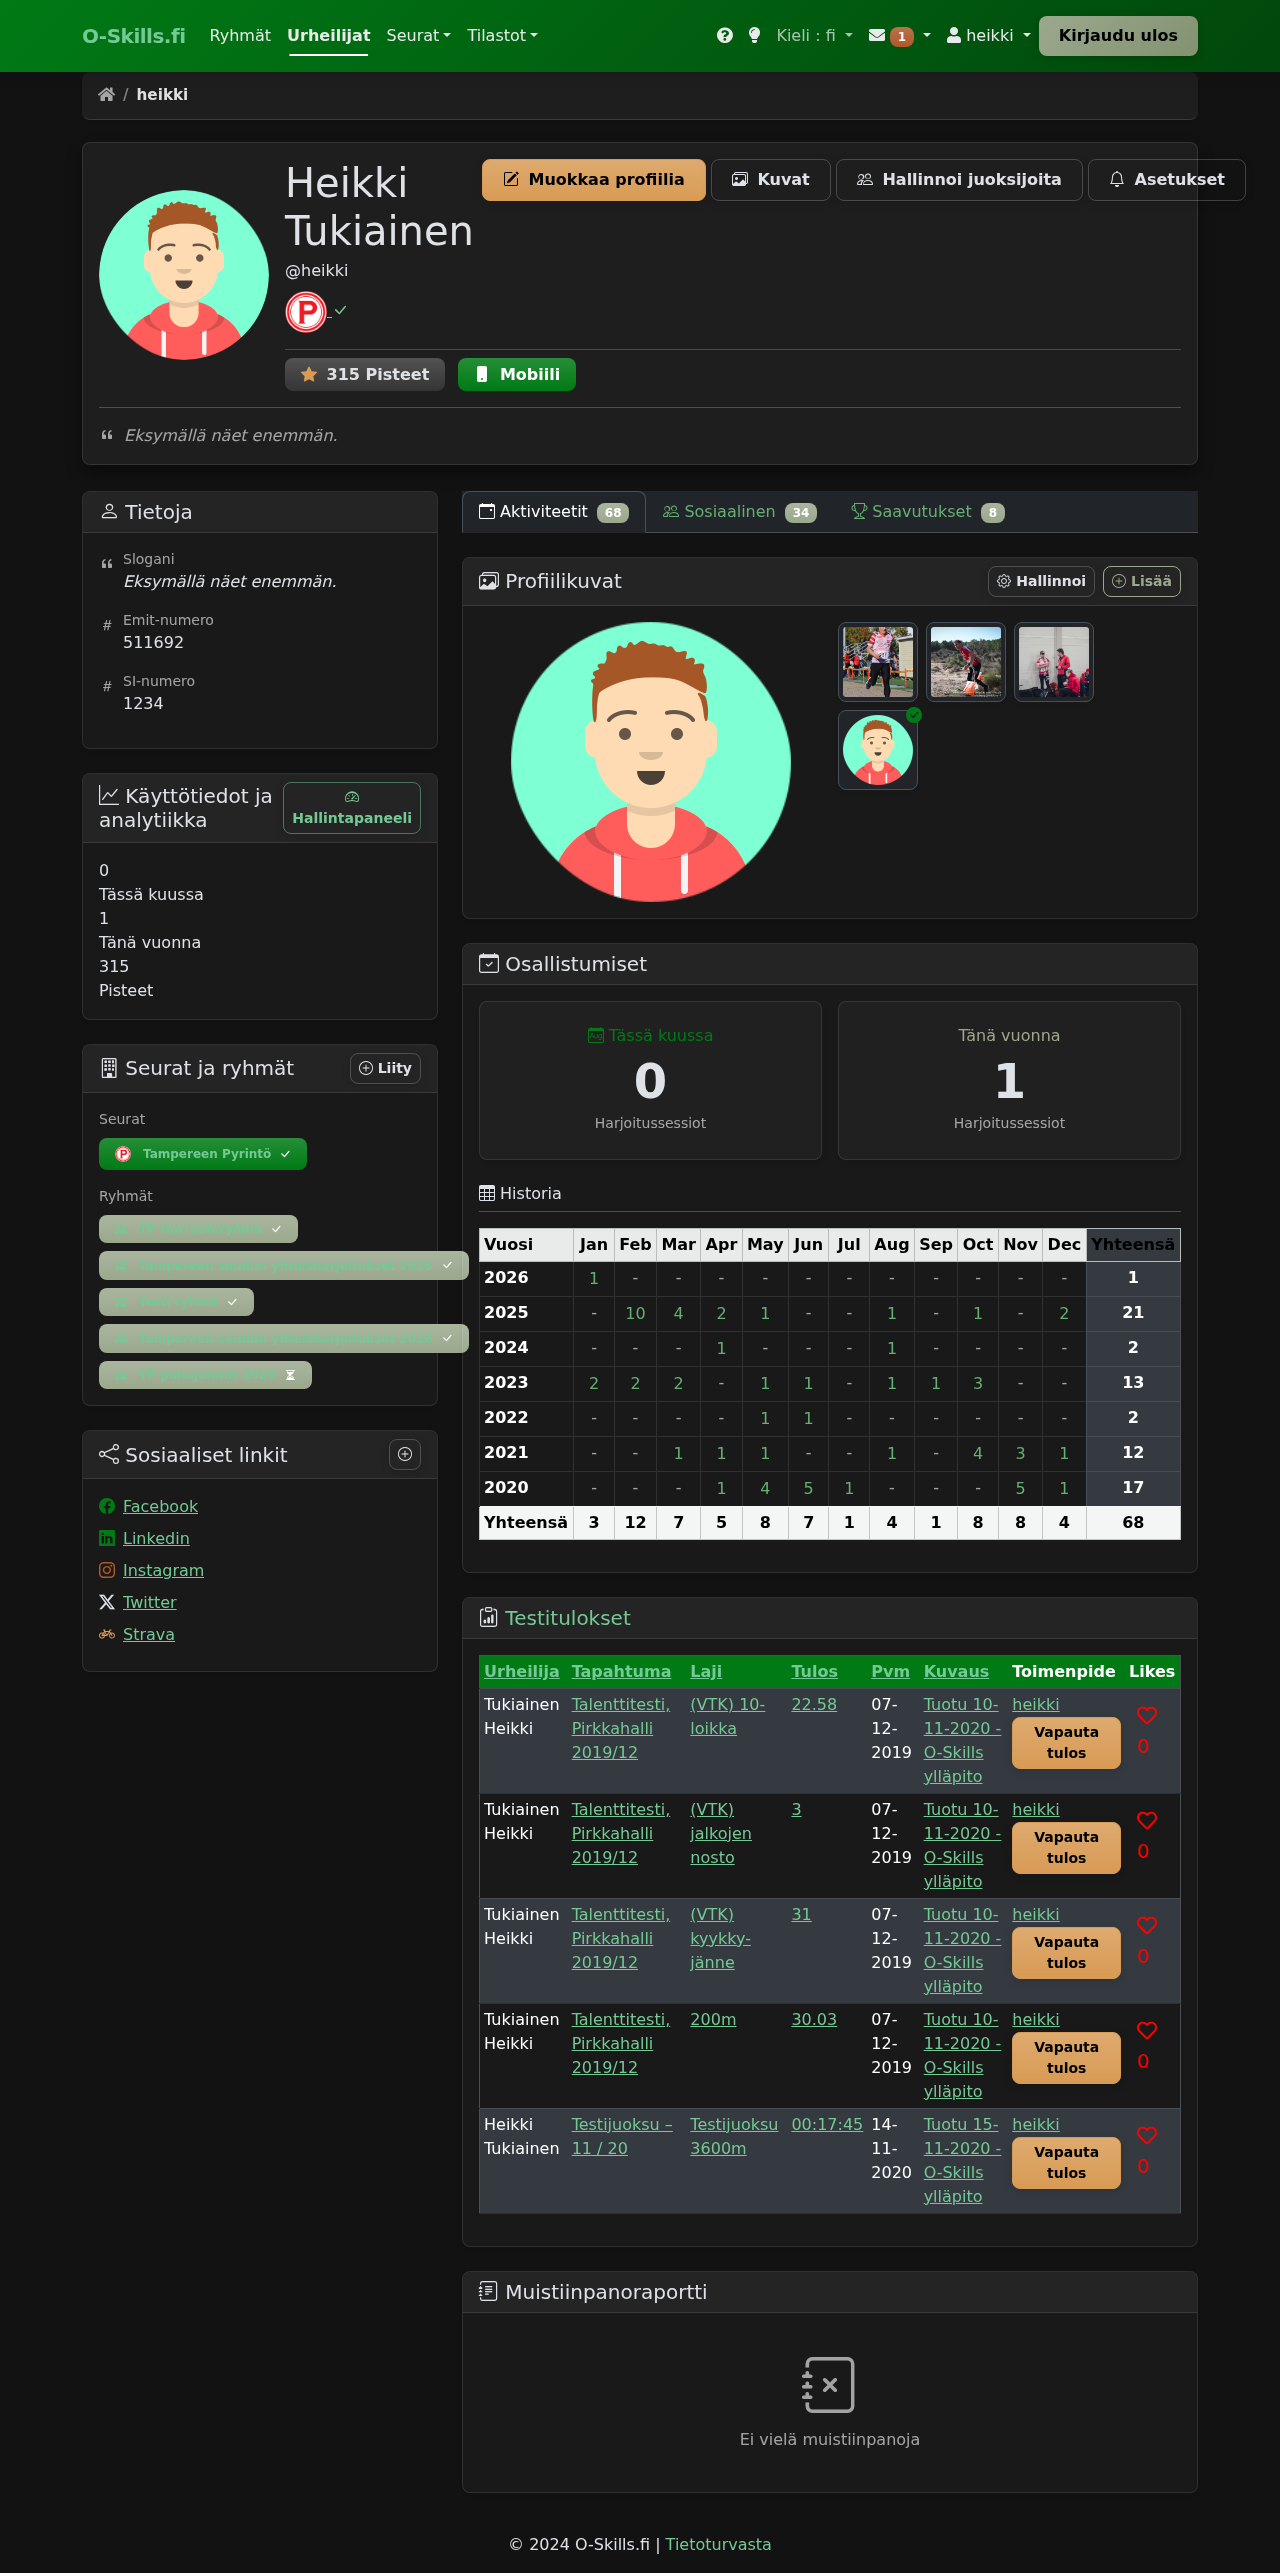The width and height of the screenshot is (1280, 2573).
Task: Select the first running photo thumbnail
Action: coord(878,662)
